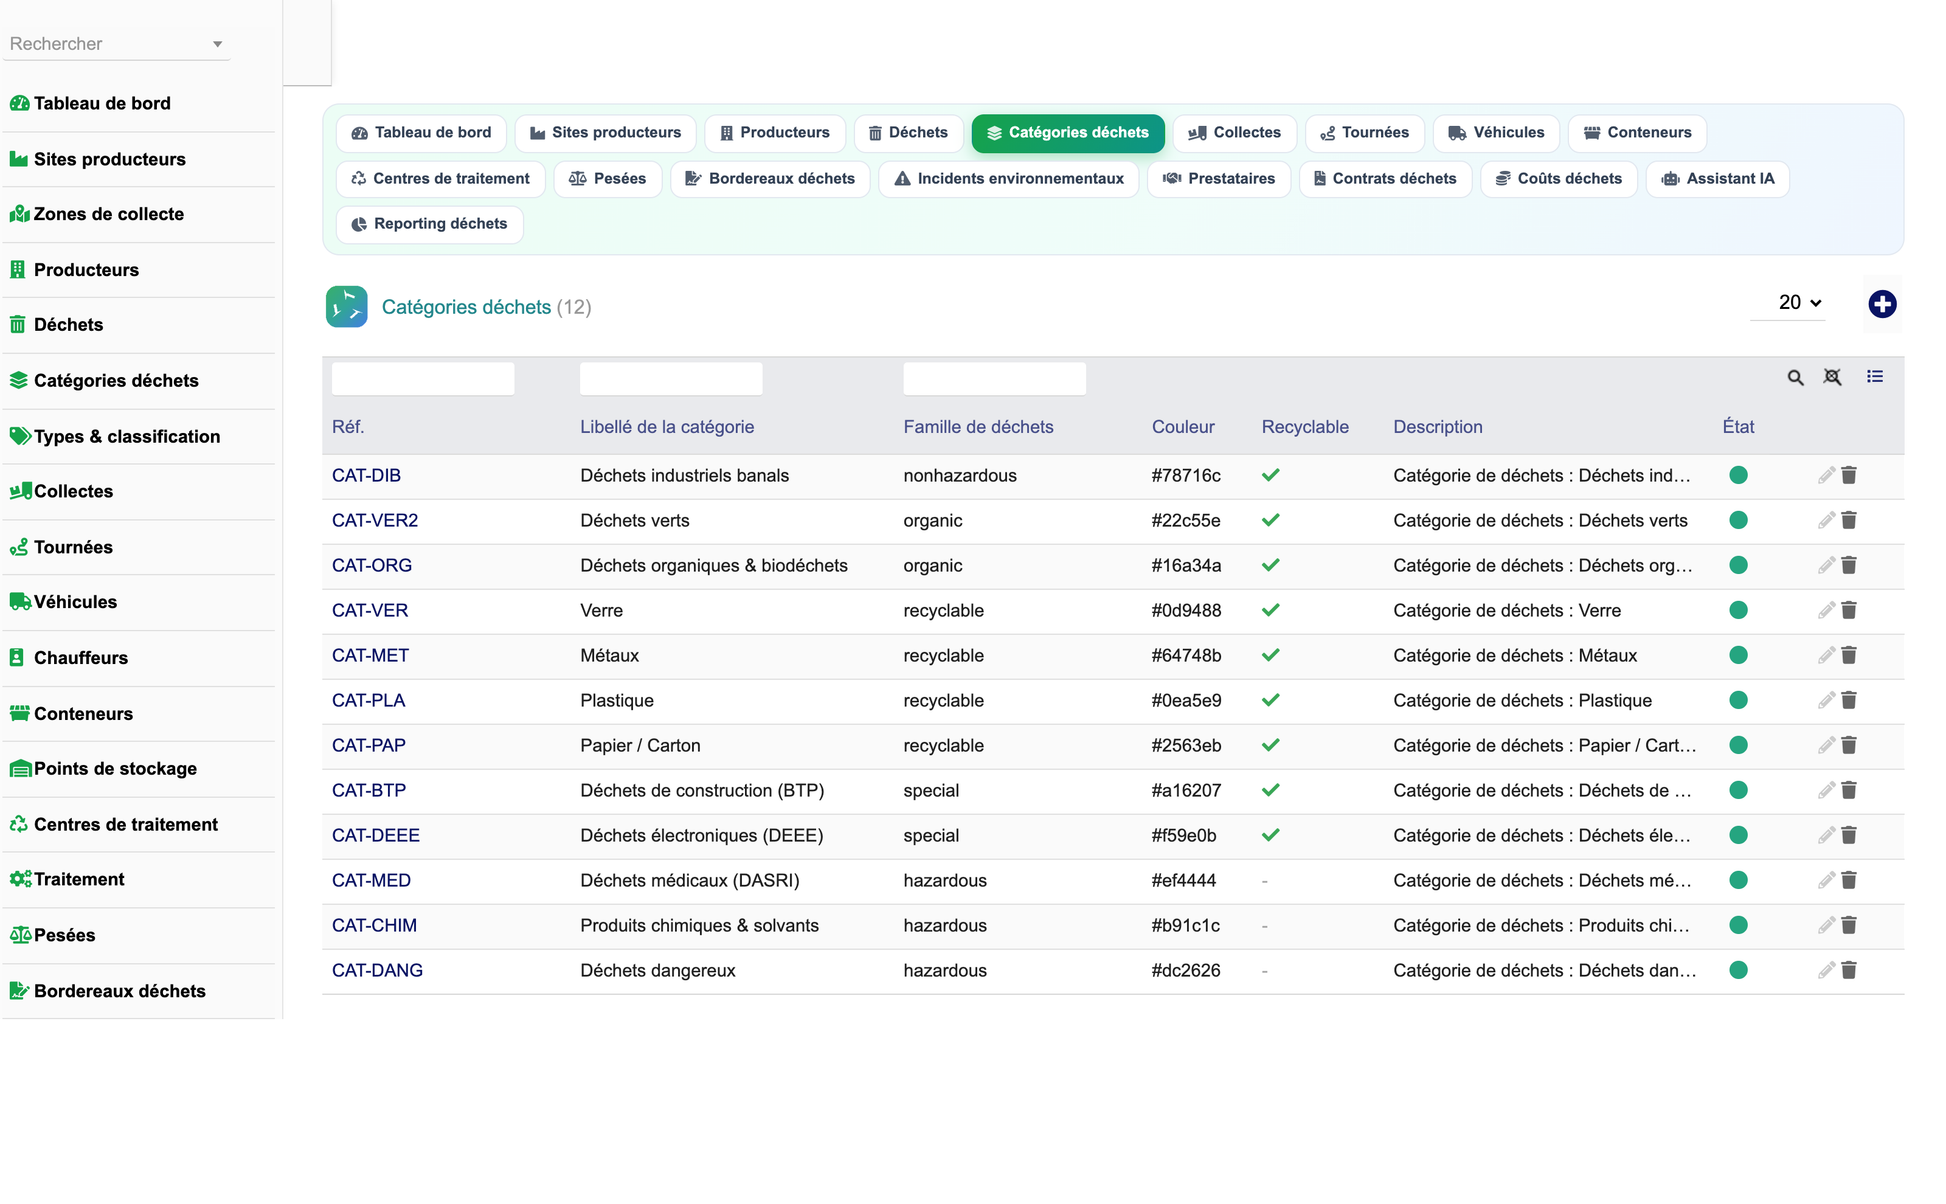Delete the CAT-MET Métaux row

[x=1849, y=655]
